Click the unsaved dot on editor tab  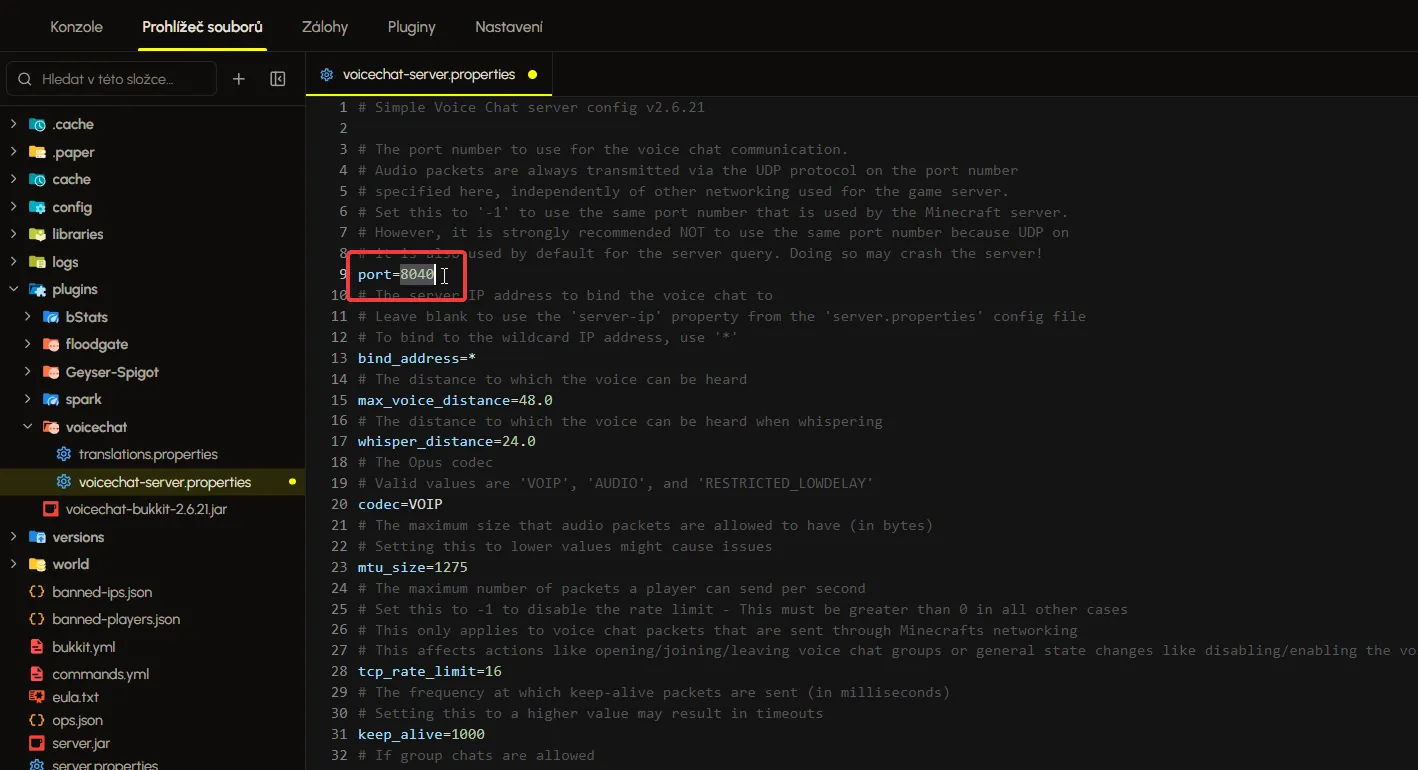(x=532, y=75)
